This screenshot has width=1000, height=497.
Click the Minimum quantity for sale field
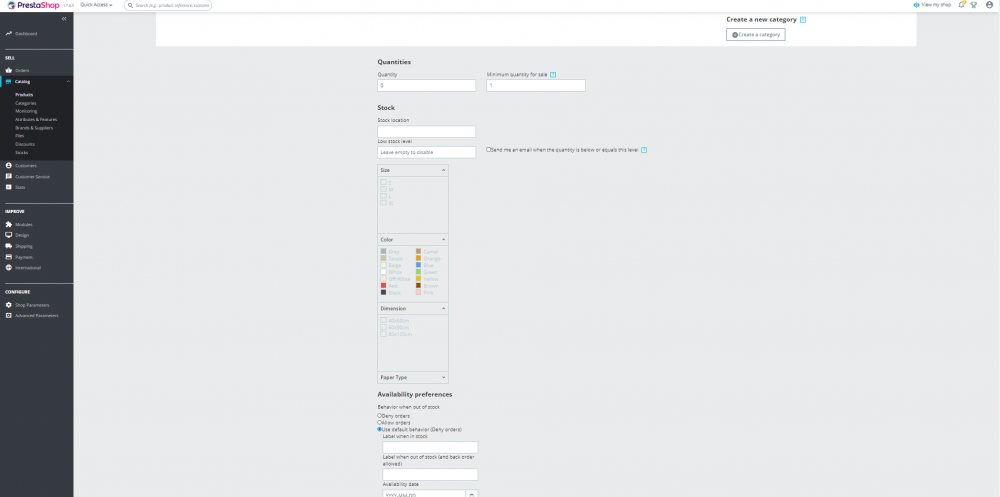[x=536, y=85]
